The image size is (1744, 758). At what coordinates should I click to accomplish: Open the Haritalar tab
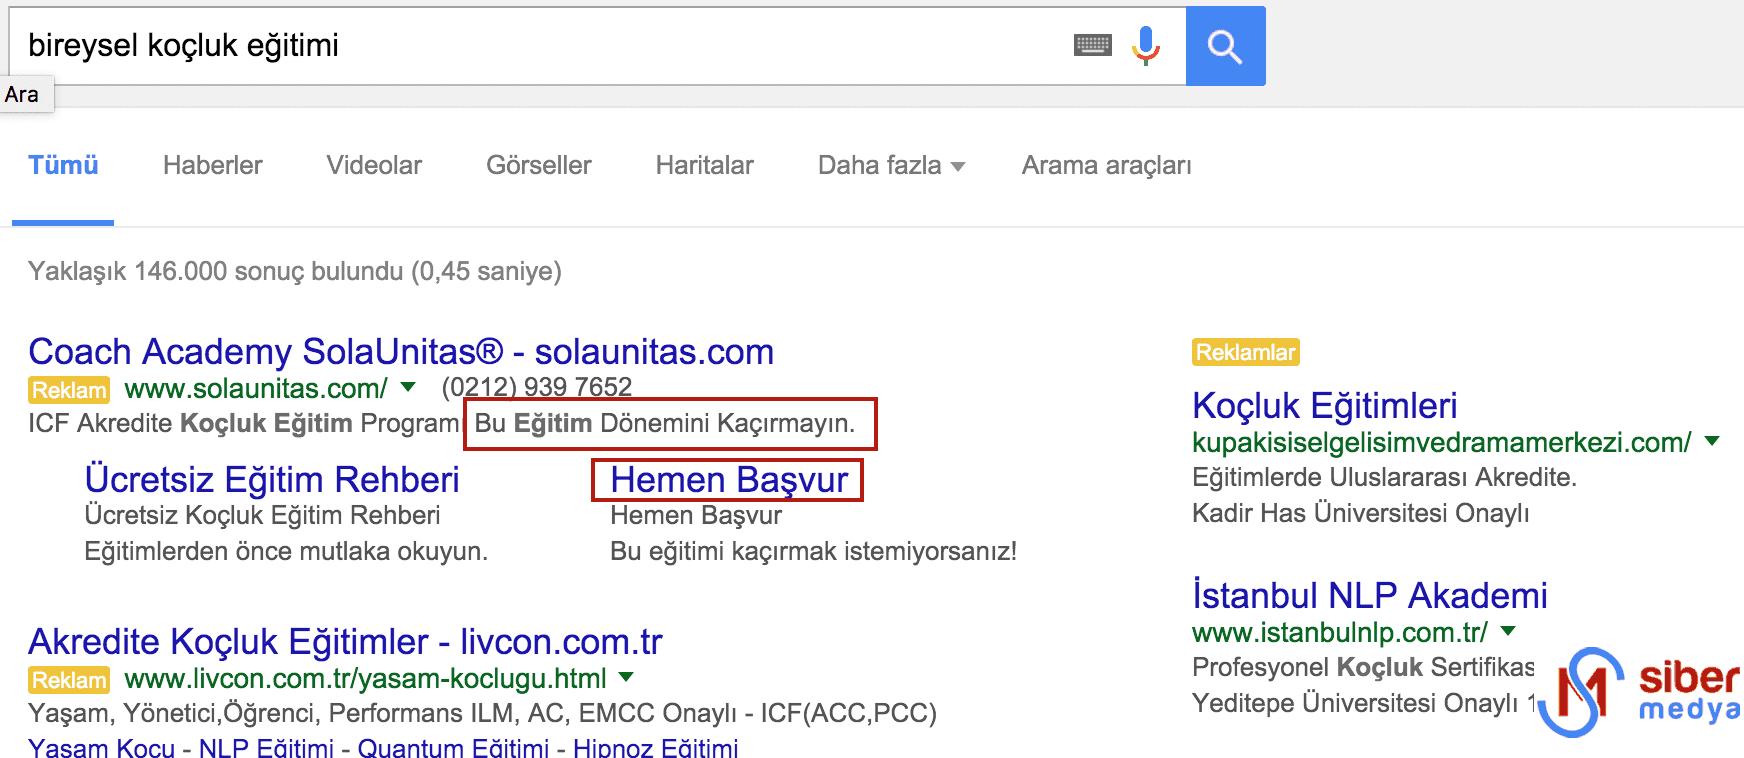point(705,165)
